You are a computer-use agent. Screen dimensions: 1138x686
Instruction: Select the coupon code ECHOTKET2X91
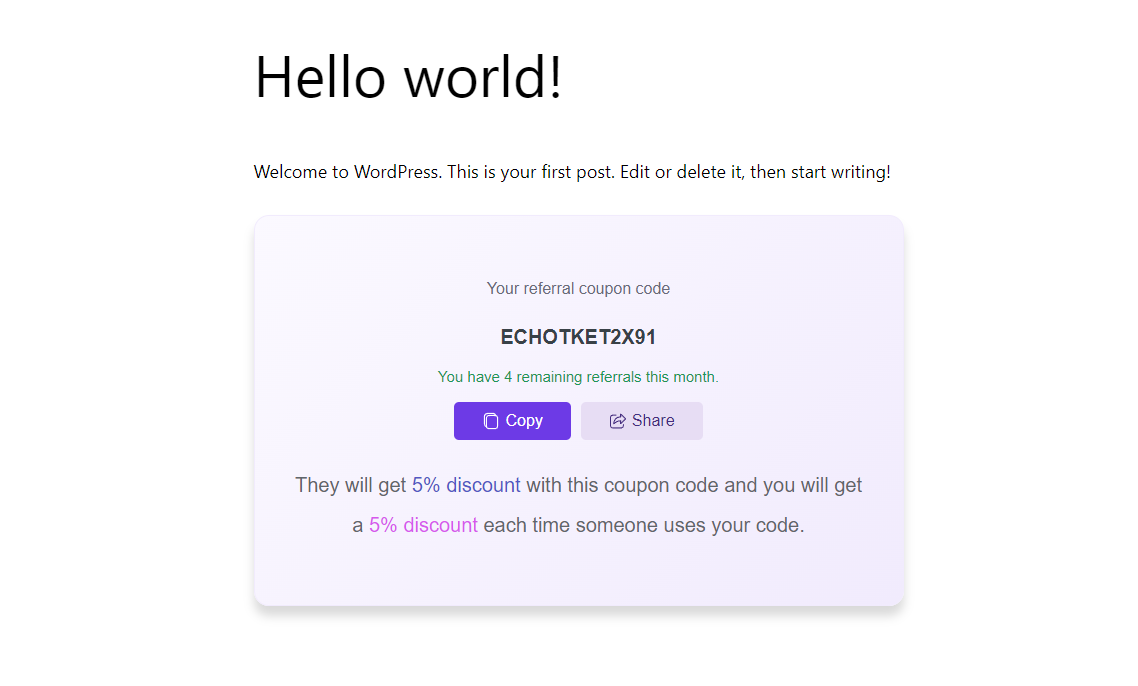pos(578,337)
